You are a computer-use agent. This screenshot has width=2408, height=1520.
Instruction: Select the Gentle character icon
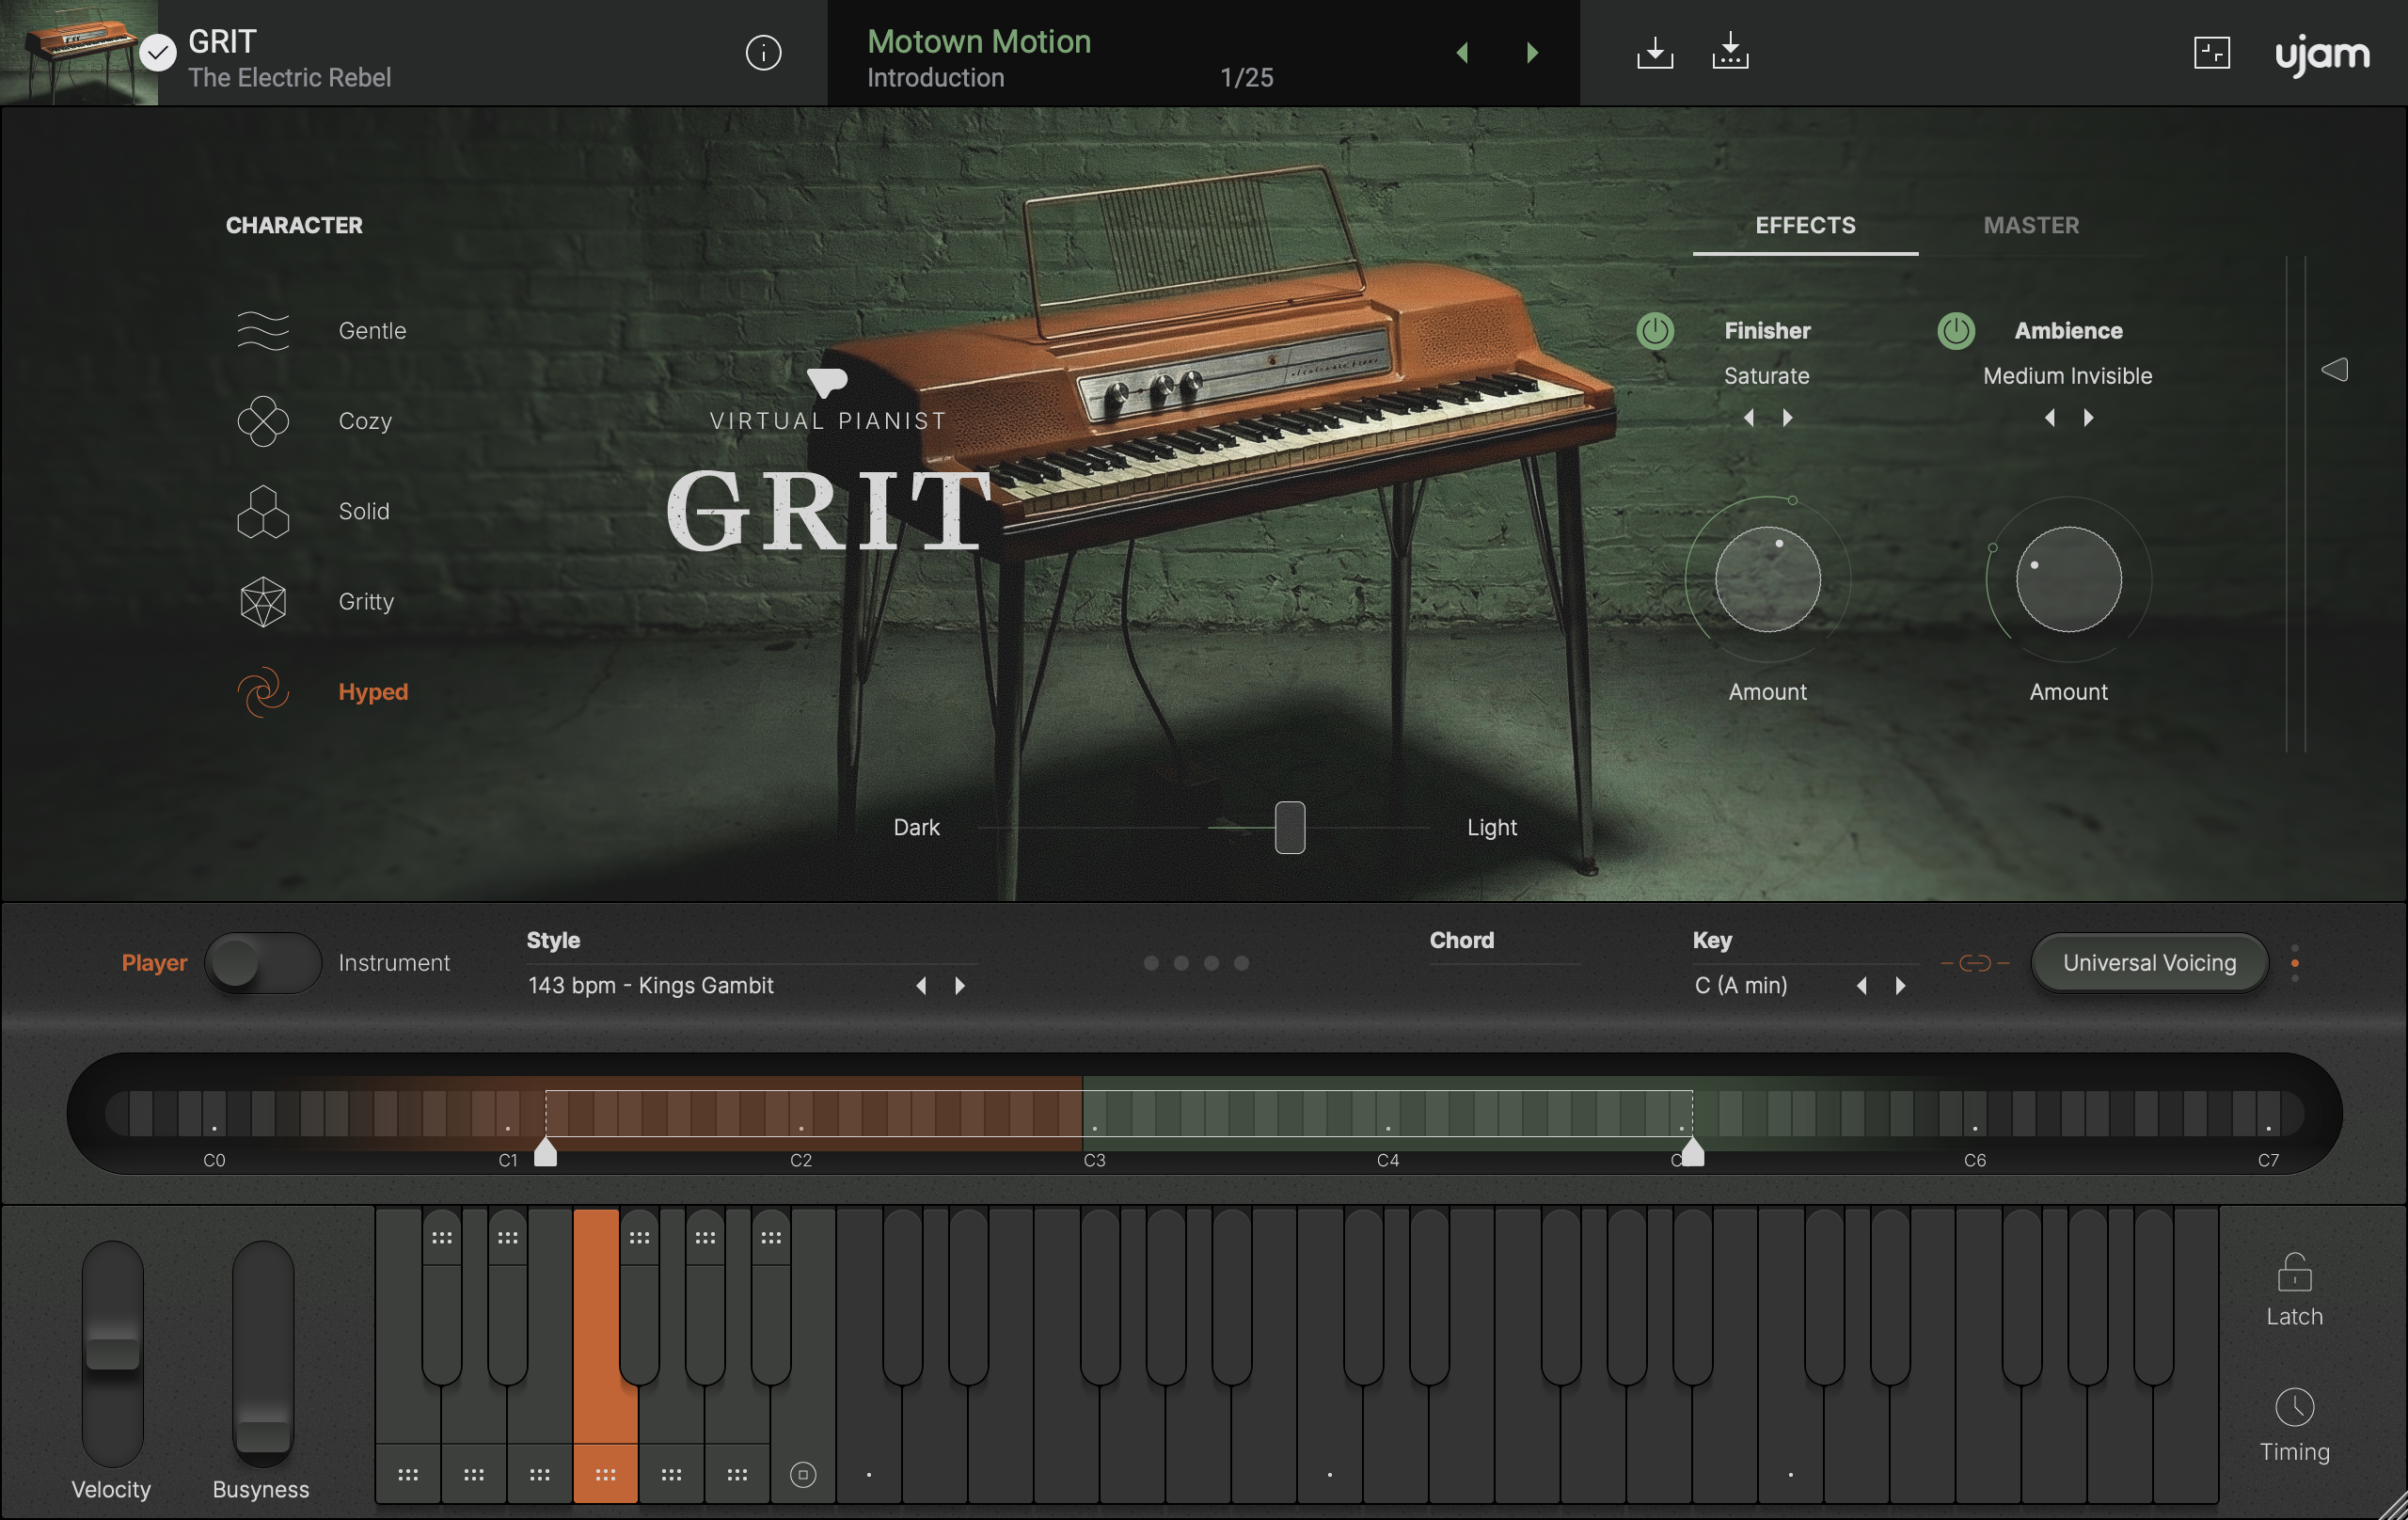[262, 330]
